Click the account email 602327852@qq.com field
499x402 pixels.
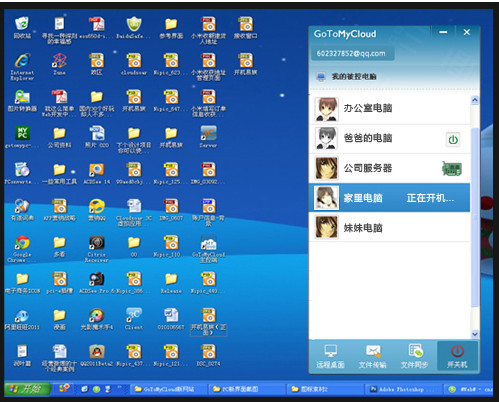tap(353, 54)
